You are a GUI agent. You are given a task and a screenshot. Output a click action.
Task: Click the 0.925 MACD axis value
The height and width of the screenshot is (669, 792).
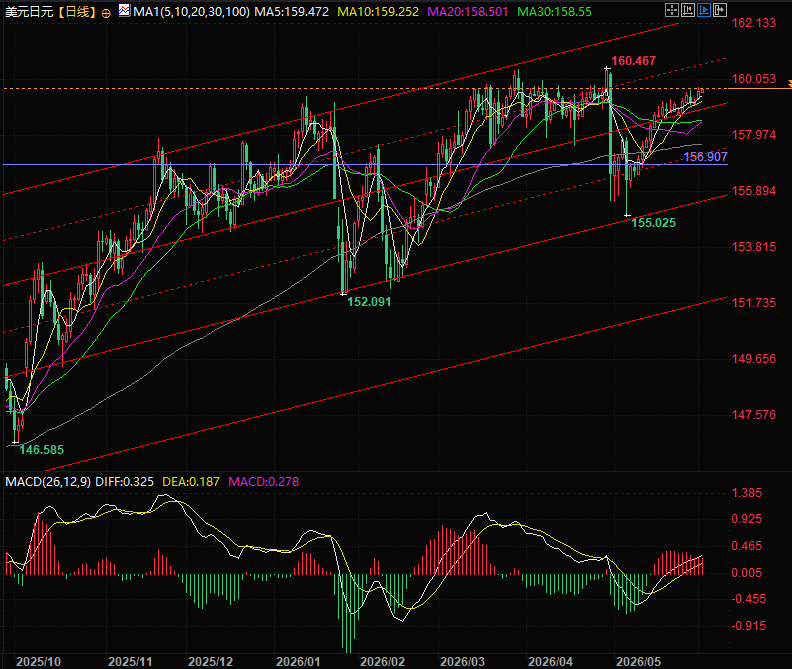pyautogui.click(x=747, y=519)
